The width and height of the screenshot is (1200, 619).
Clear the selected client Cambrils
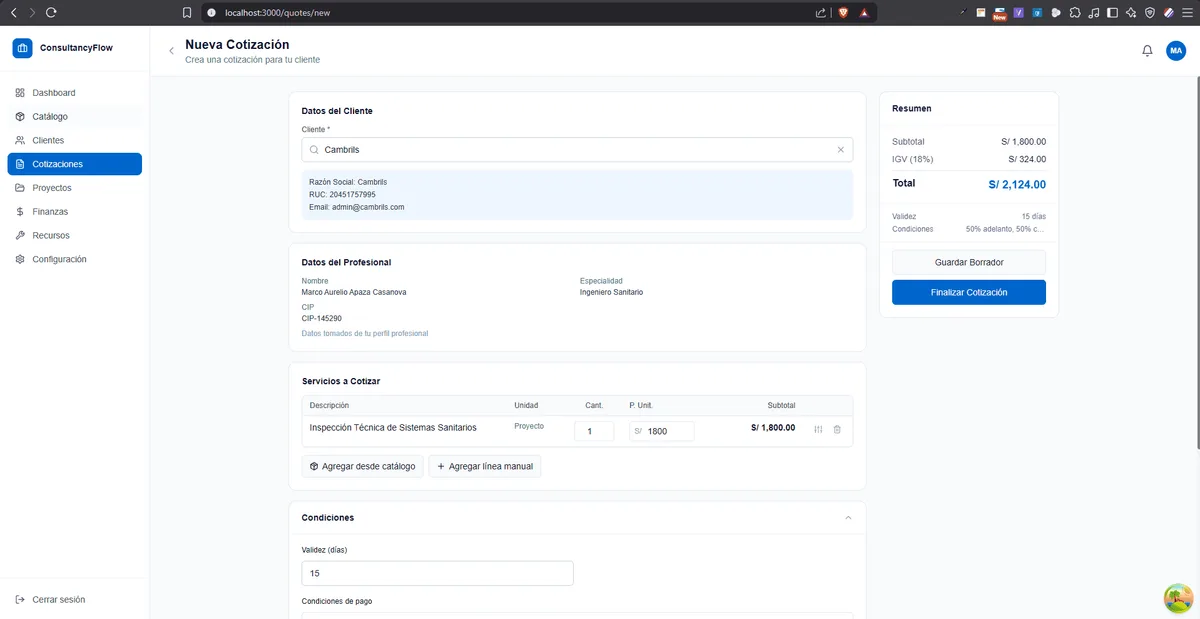coord(841,150)
